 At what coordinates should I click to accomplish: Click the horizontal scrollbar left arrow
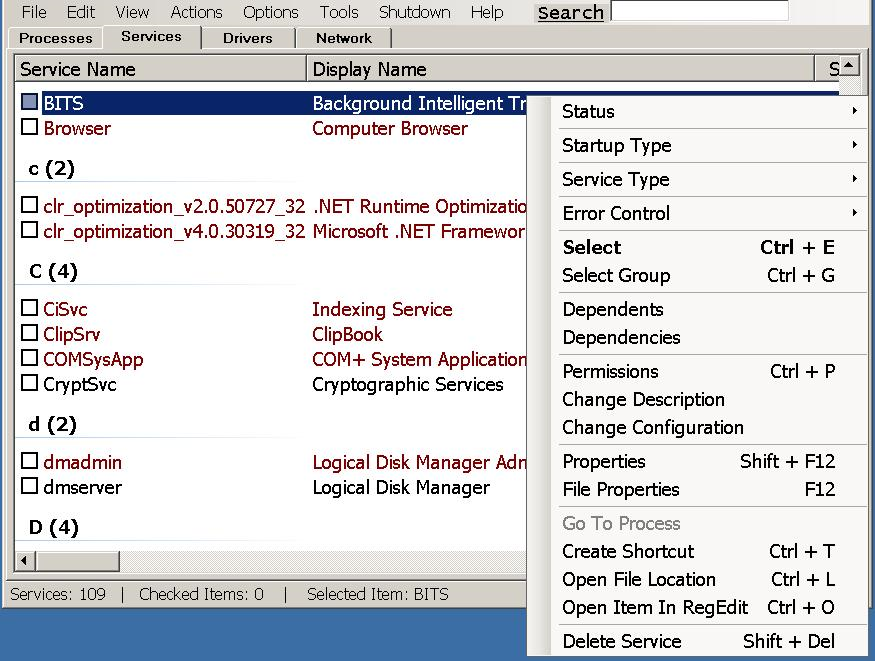pyautogui.click(x=25, y=561)
